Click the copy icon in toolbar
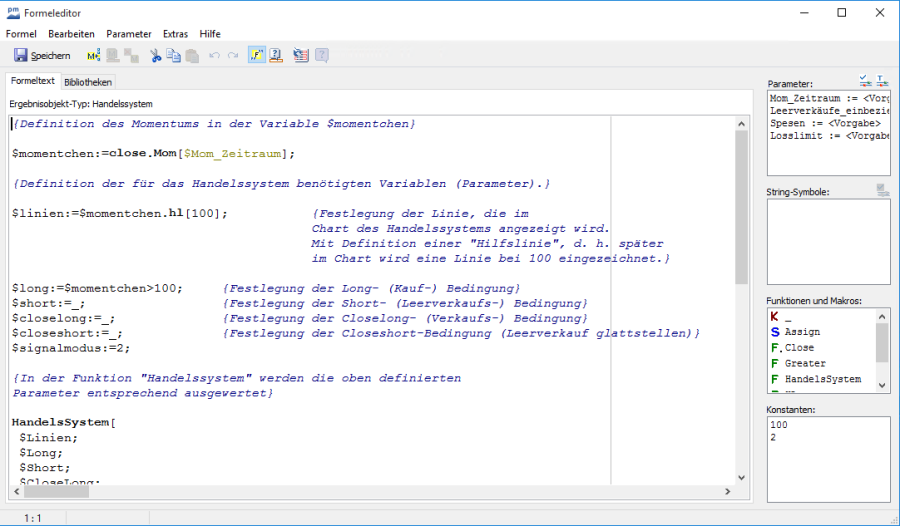 (174, 56)
